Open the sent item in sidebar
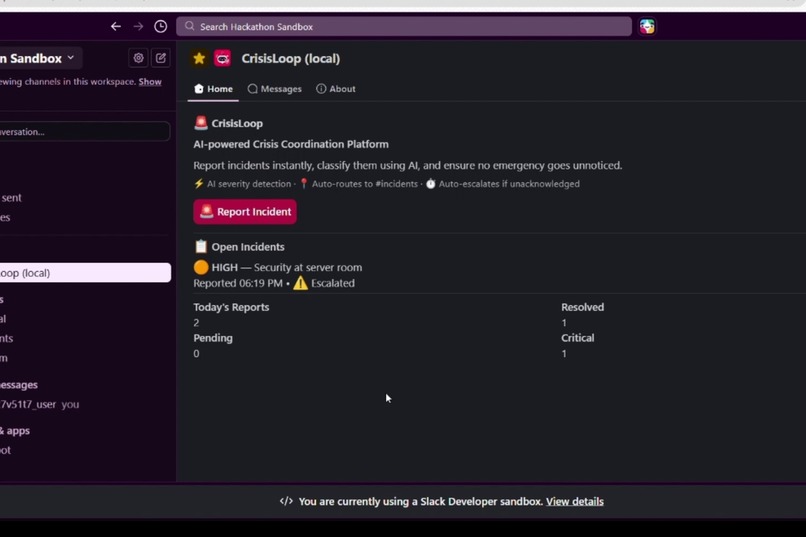This screenshot has height=537, width=806. pyautogui.click(x=11, y=198)
